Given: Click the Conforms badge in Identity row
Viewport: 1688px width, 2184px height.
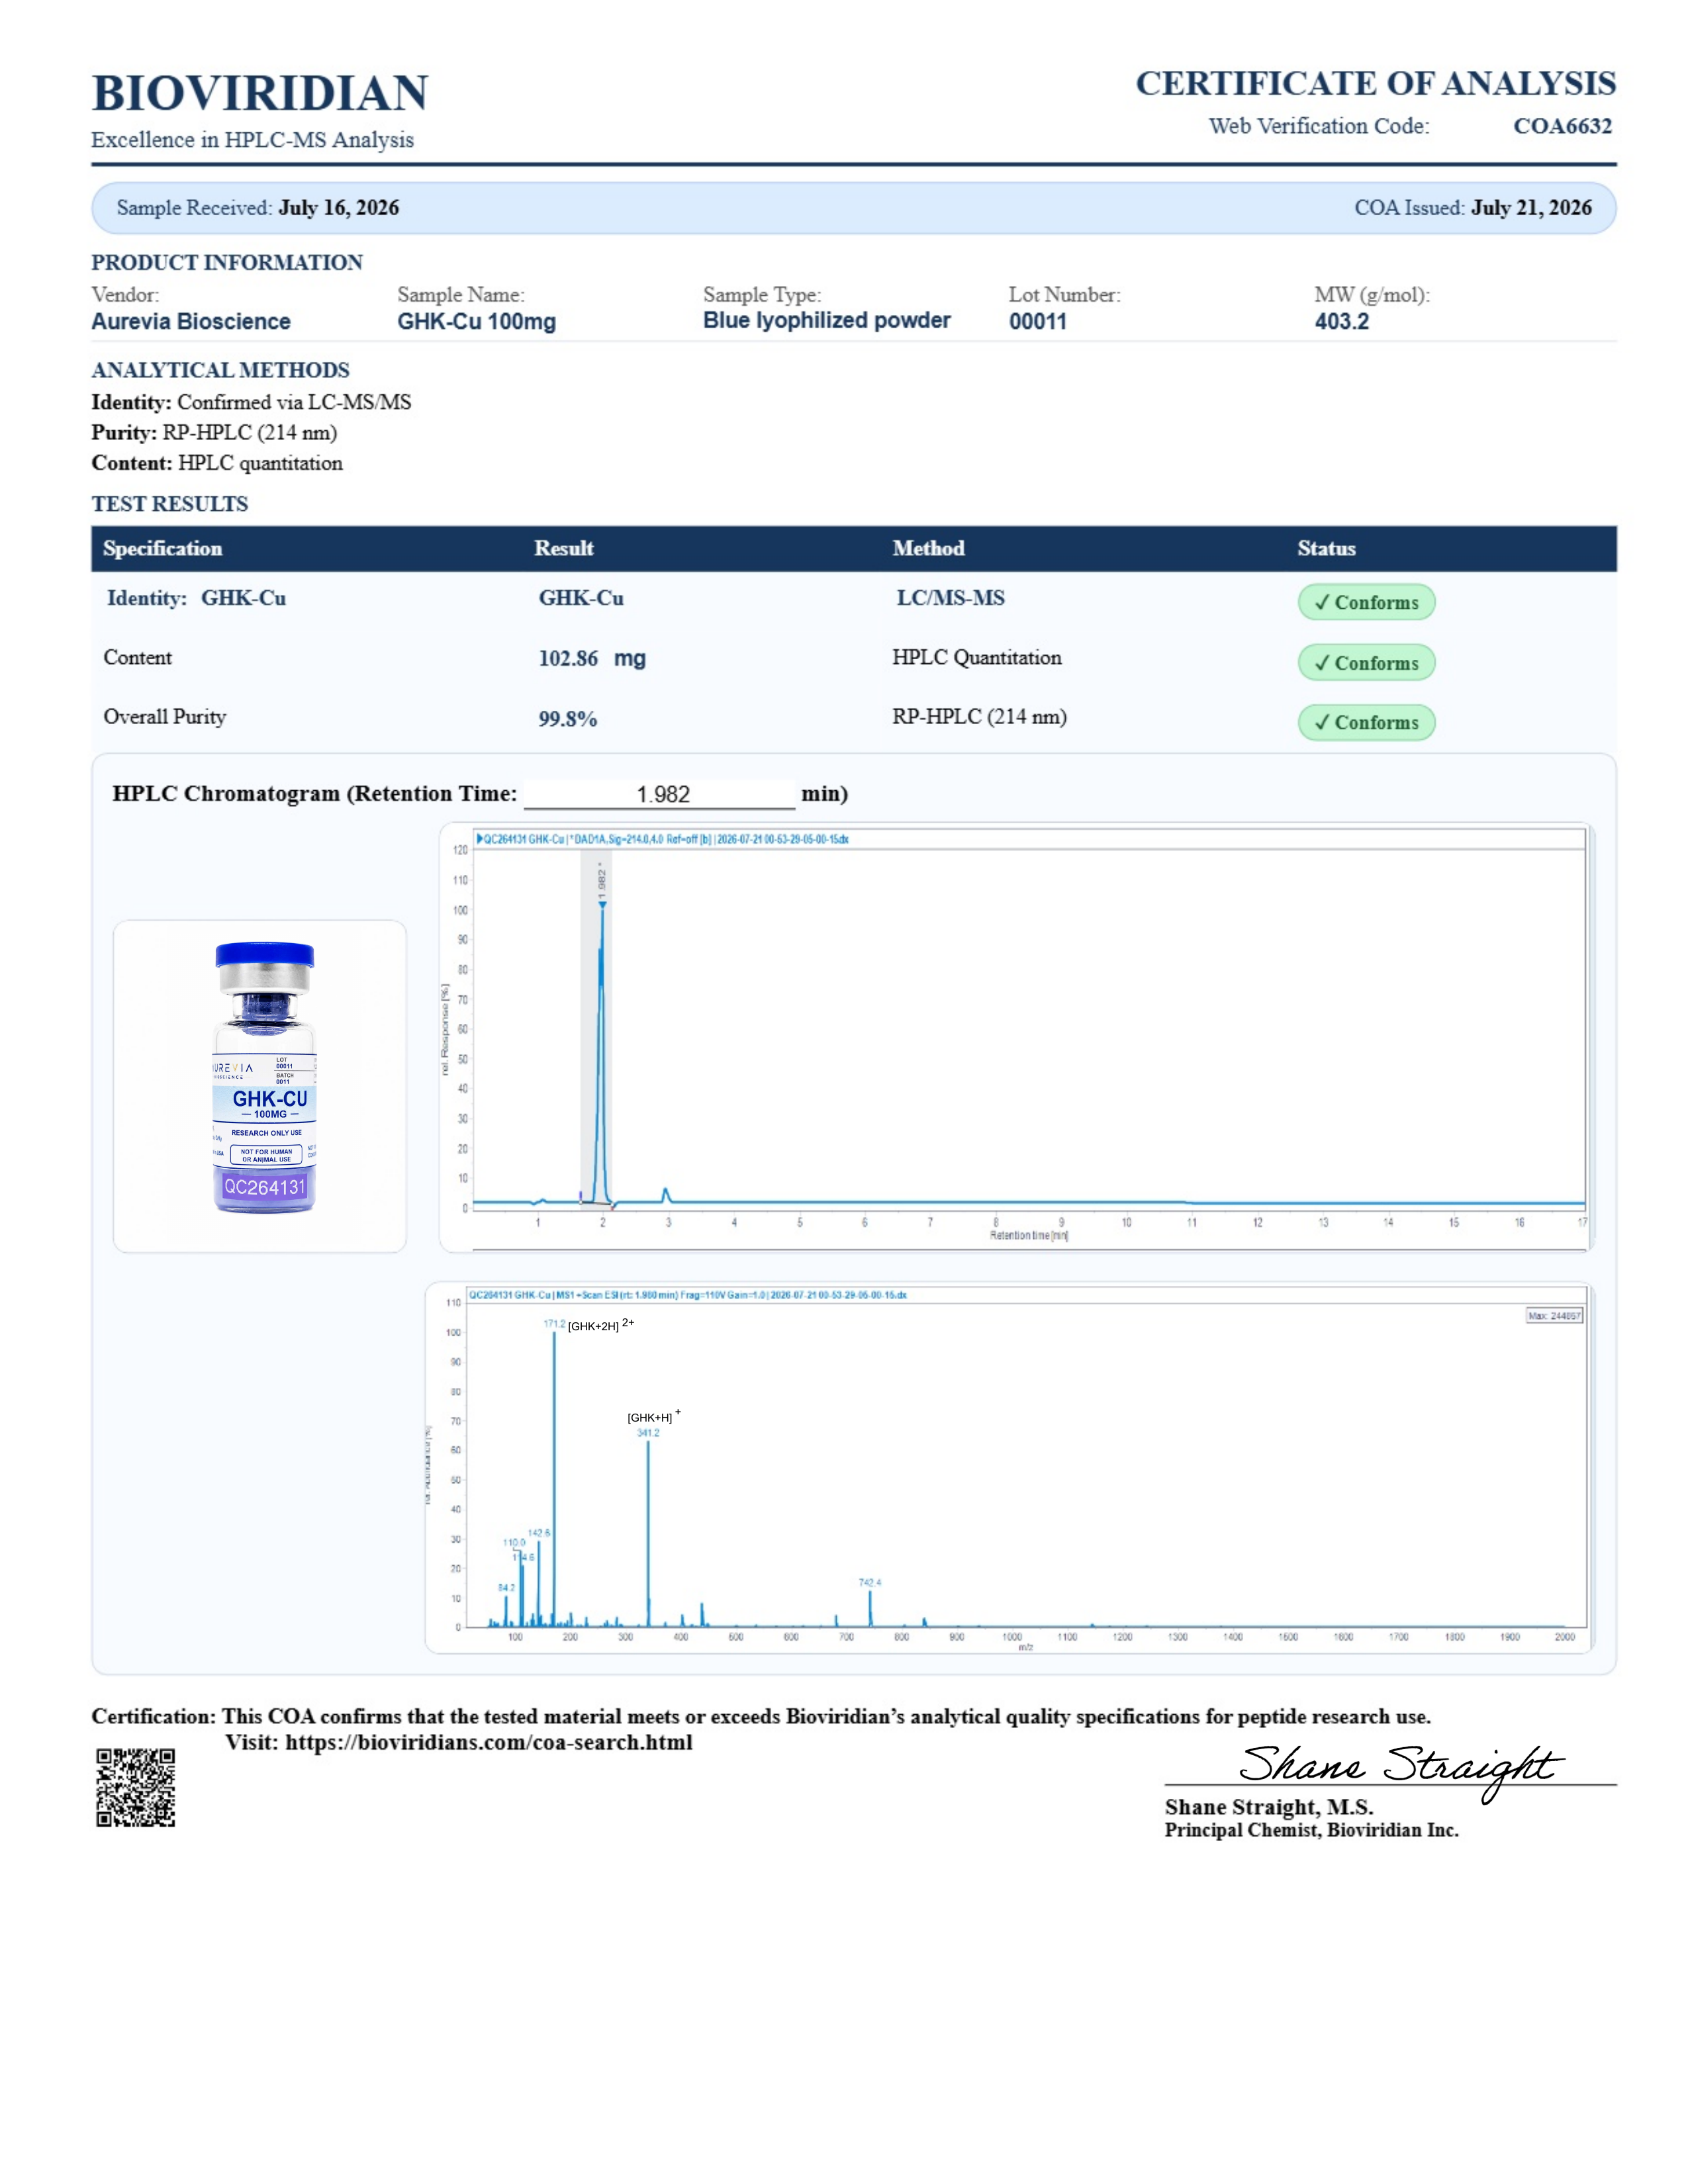Looking at the screenshot, I should (x=1366, y=602).
